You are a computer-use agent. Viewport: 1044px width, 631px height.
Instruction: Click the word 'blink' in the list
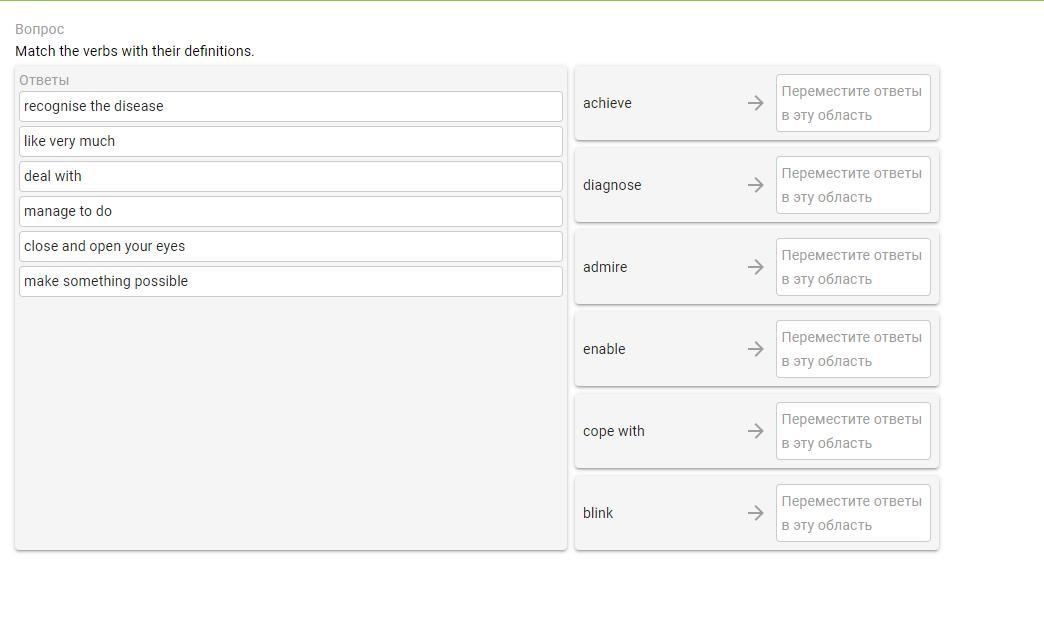point(598,513)
